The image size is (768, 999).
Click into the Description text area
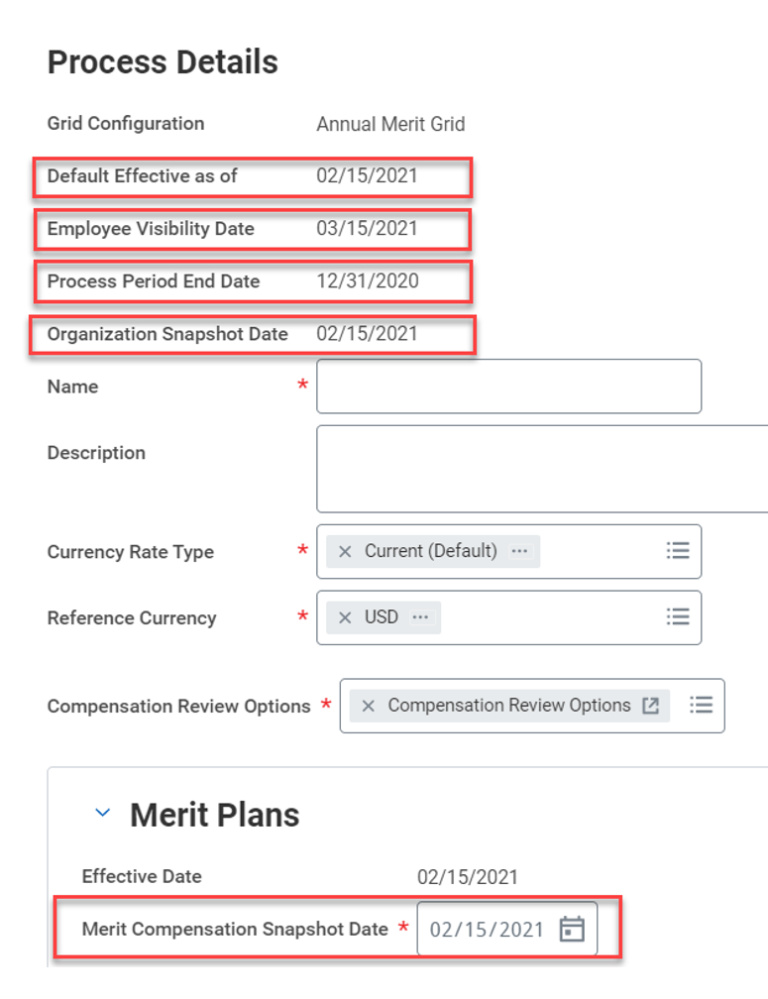(x=542, y=469)
